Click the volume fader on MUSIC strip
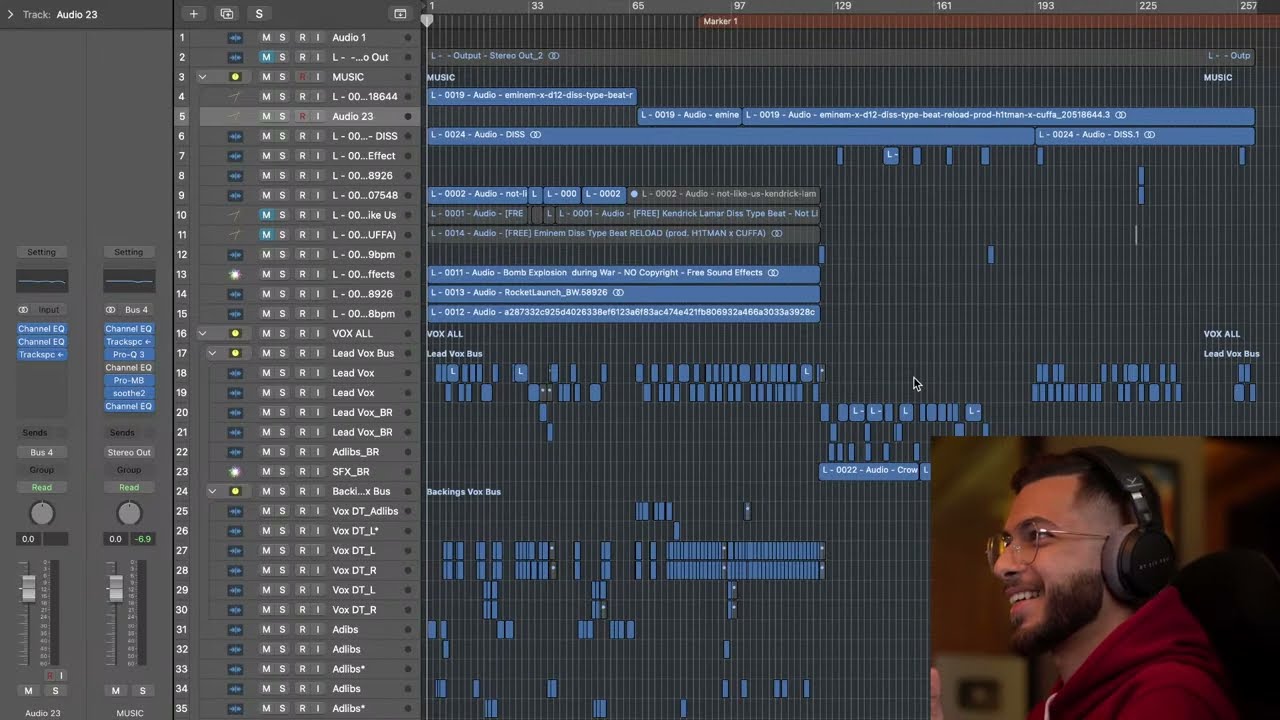The height and width of the screenshot is (720, 1280). (x=116, y=589)
